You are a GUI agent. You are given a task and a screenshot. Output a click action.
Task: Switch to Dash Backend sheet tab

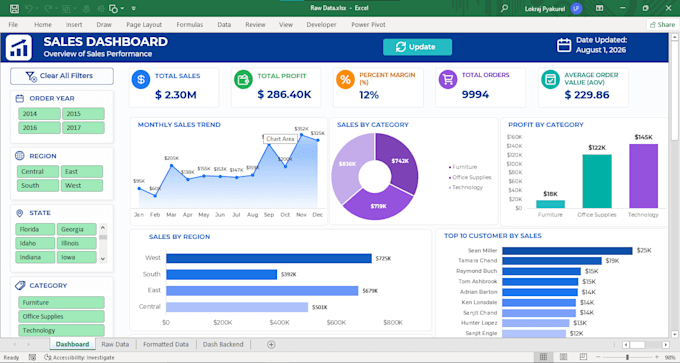click(x=223, y=344)
